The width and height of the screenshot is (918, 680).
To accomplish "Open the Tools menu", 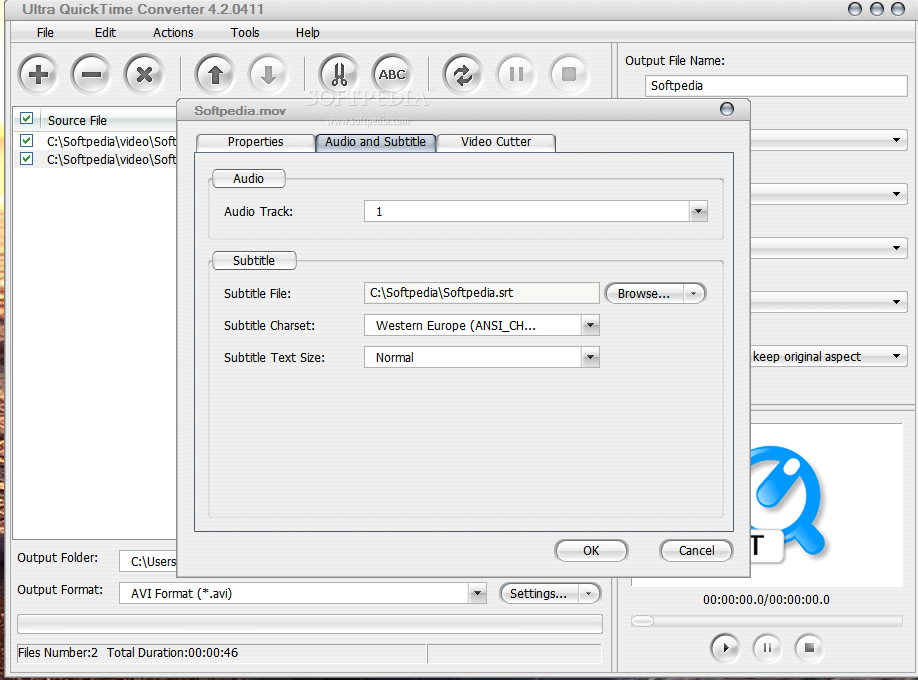I will (x=245, y=33).
